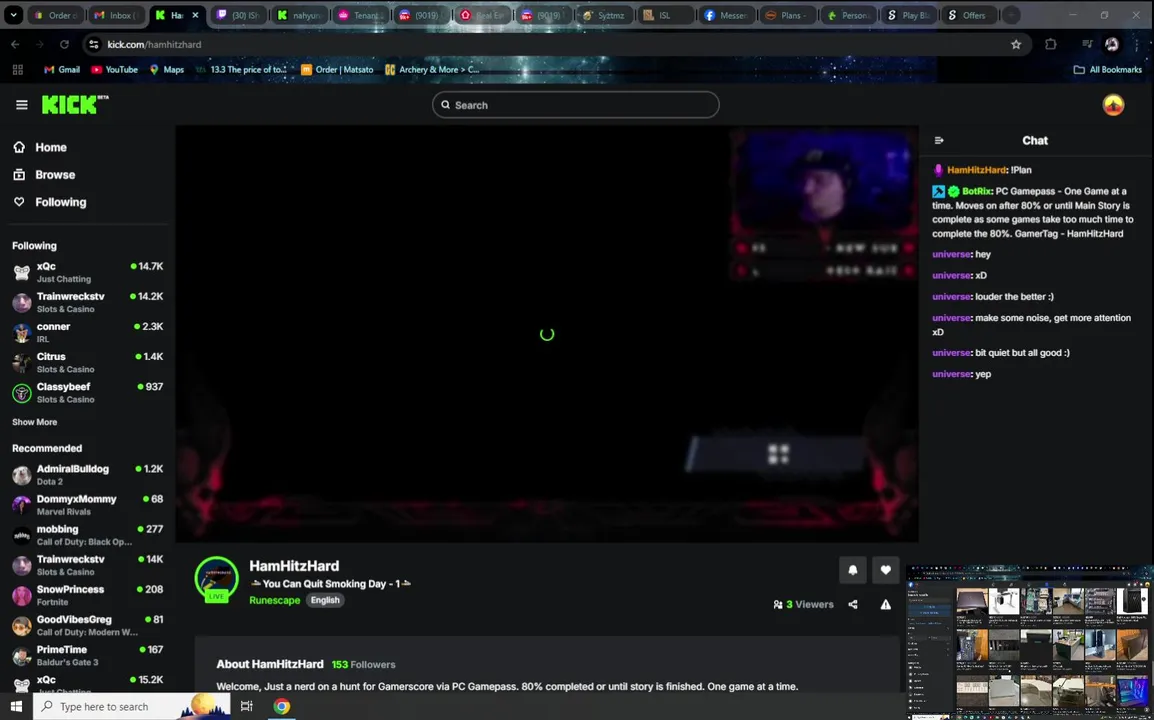Open the profile avatar menu
This screenshot has height=720, width=1154.
coord(1113,105)
